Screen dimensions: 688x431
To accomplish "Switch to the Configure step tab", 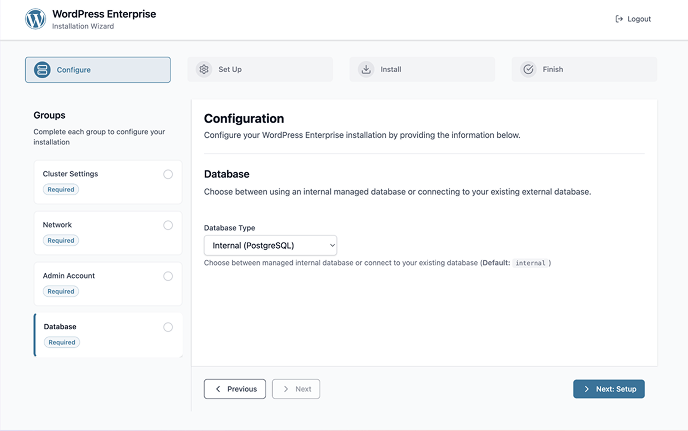I will coord(98,70).
